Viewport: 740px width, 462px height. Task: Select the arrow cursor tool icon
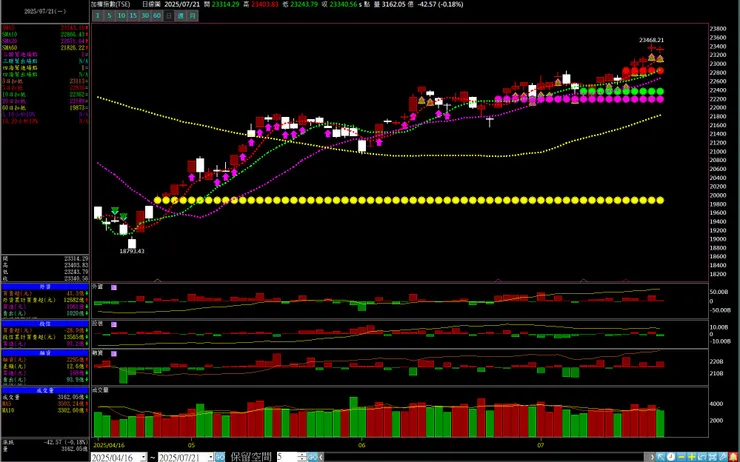[x=661, y=457]
